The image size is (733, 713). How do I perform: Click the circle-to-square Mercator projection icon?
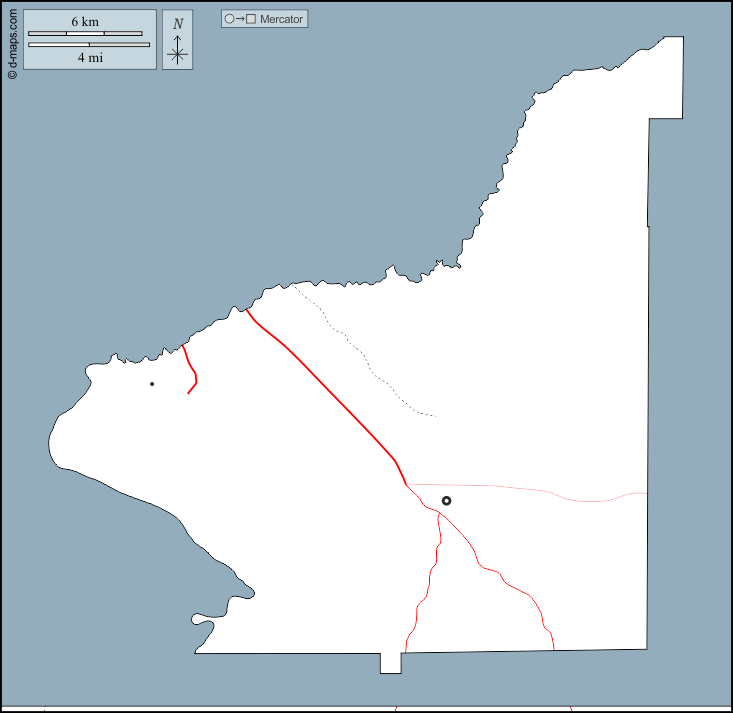[240, 19]
